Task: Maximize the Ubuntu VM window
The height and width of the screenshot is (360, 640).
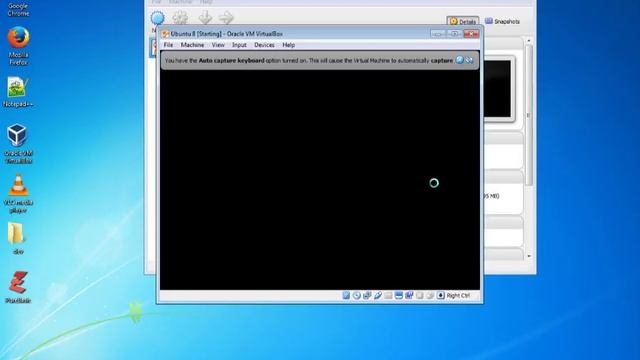Action: click(454, 34)
